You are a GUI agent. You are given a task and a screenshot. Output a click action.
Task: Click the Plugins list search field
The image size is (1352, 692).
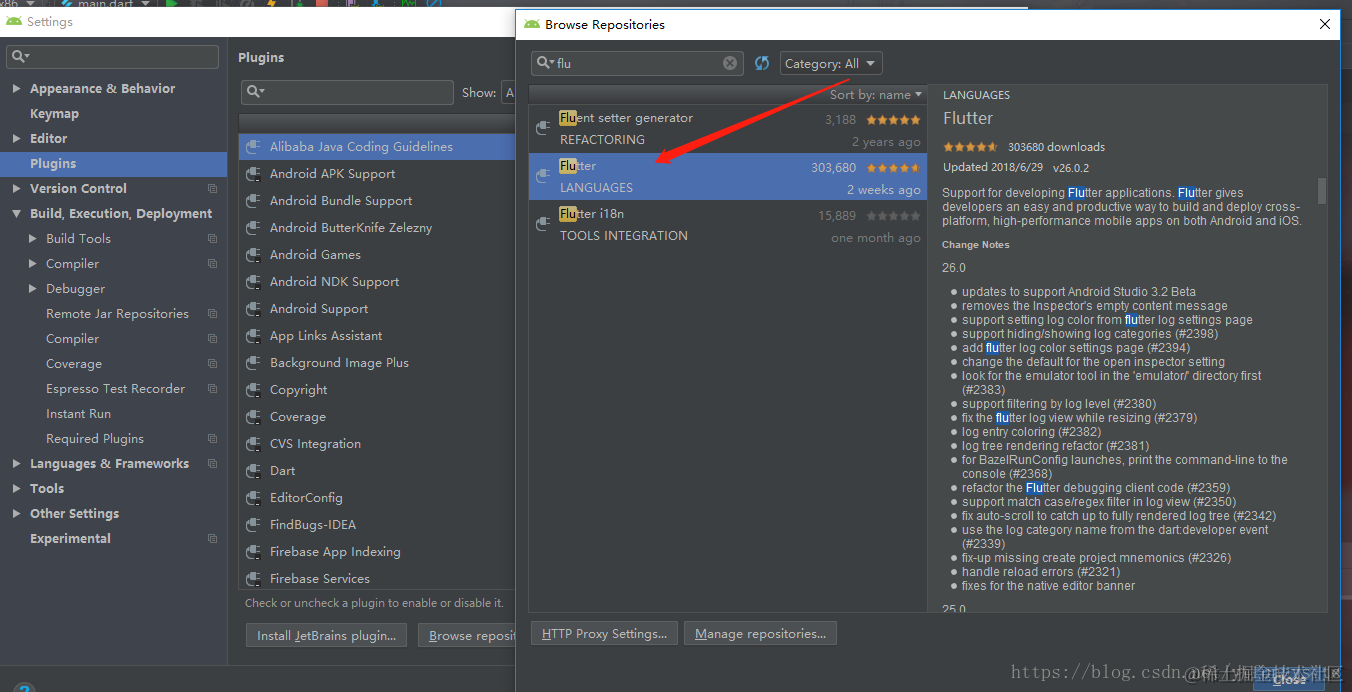coord(347,92)
